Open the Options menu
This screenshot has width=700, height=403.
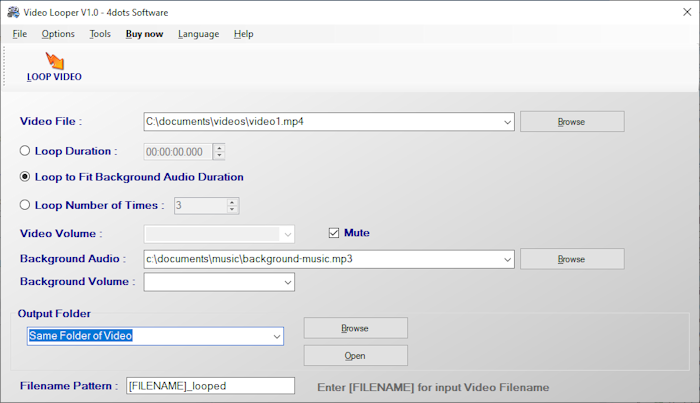(x=58, y=34)
